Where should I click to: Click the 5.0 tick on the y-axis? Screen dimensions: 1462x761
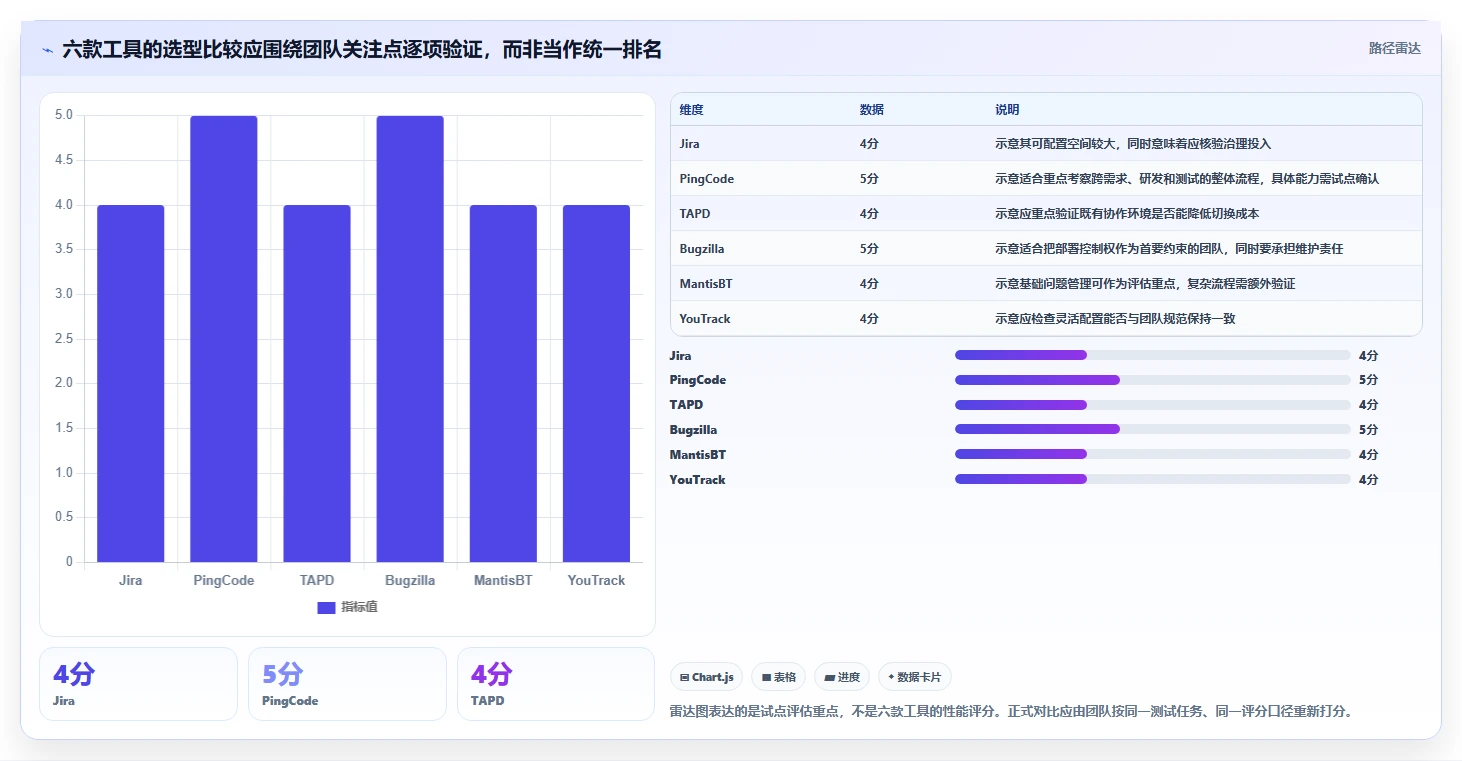(x=63, y=115)
